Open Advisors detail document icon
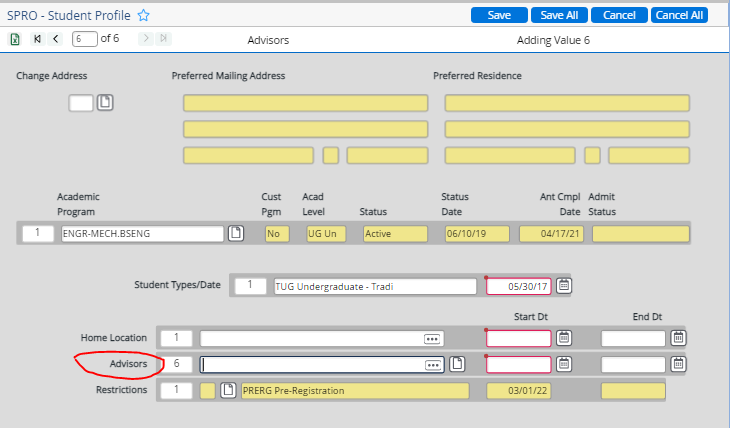The image size is (733, 428). (457, 364)
